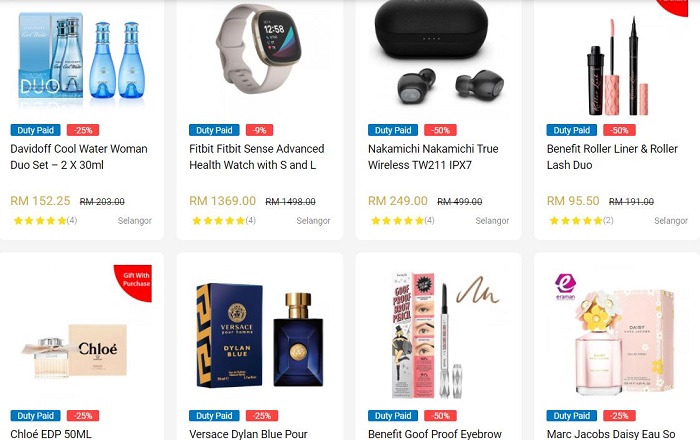Click the -50% badge on Nakamichi earbuds

(x=440, y=130)
